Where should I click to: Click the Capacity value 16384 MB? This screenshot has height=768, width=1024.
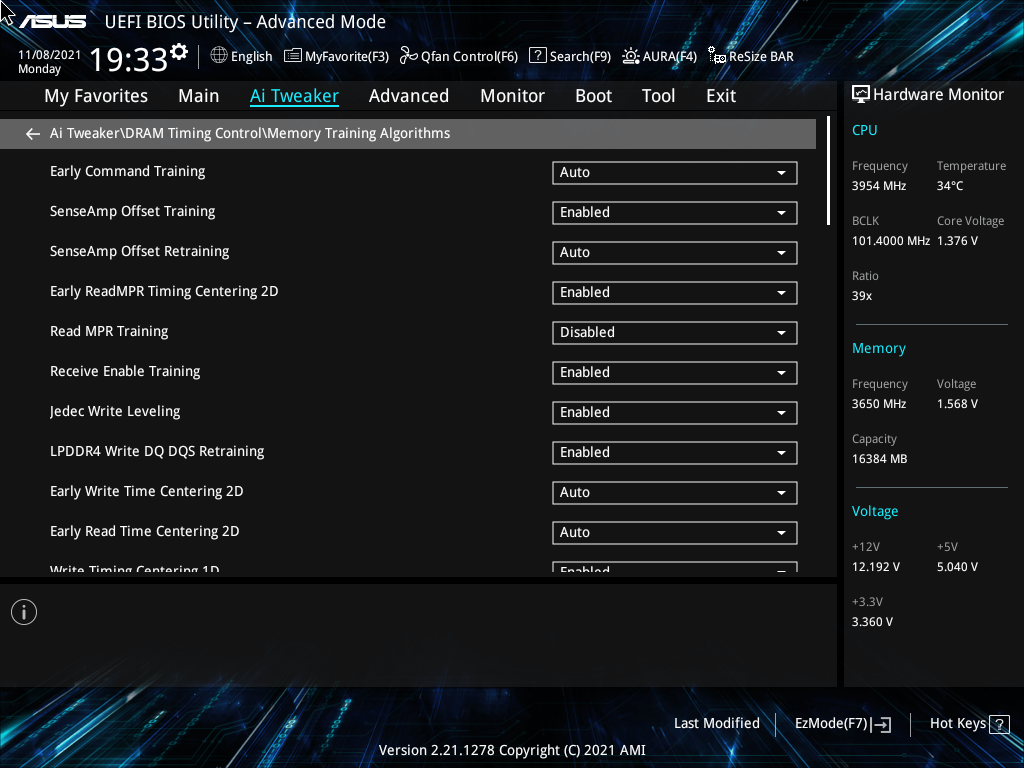[x=880, y=459]
